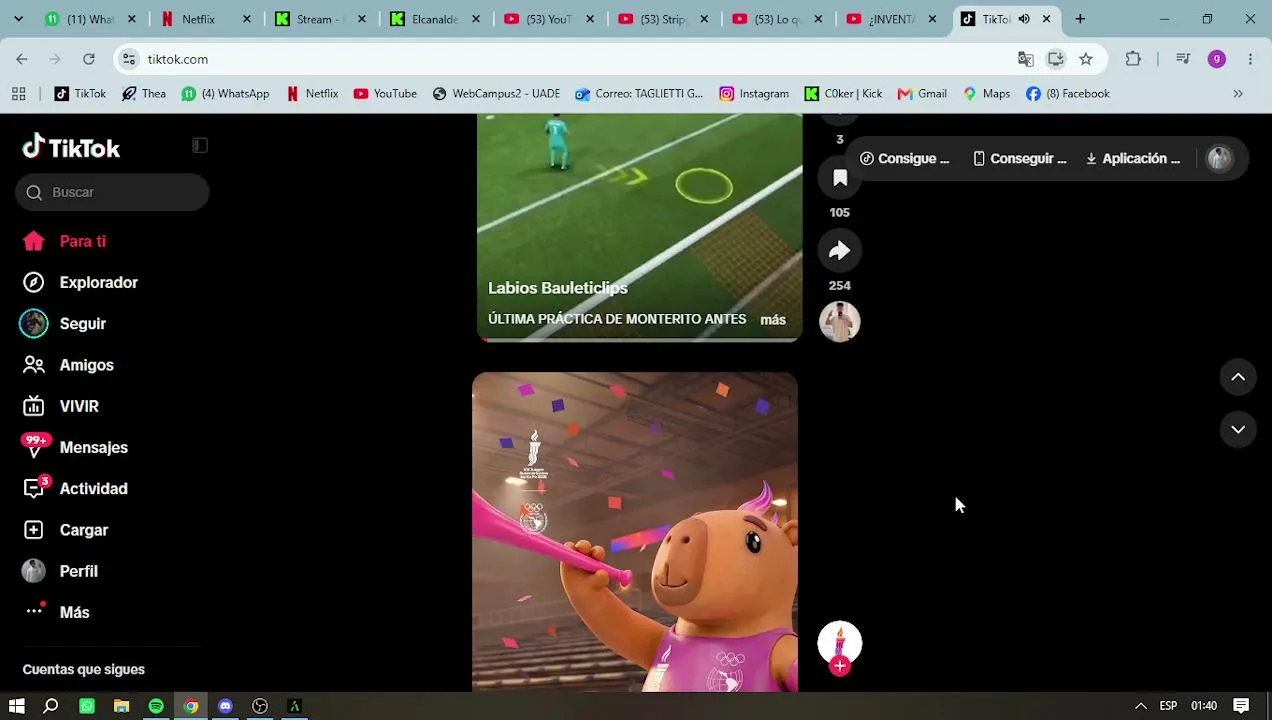The height and width of the screenshot is (720, 1272).
Task: Play the capybara mascot video
Action: coord(635,532)
